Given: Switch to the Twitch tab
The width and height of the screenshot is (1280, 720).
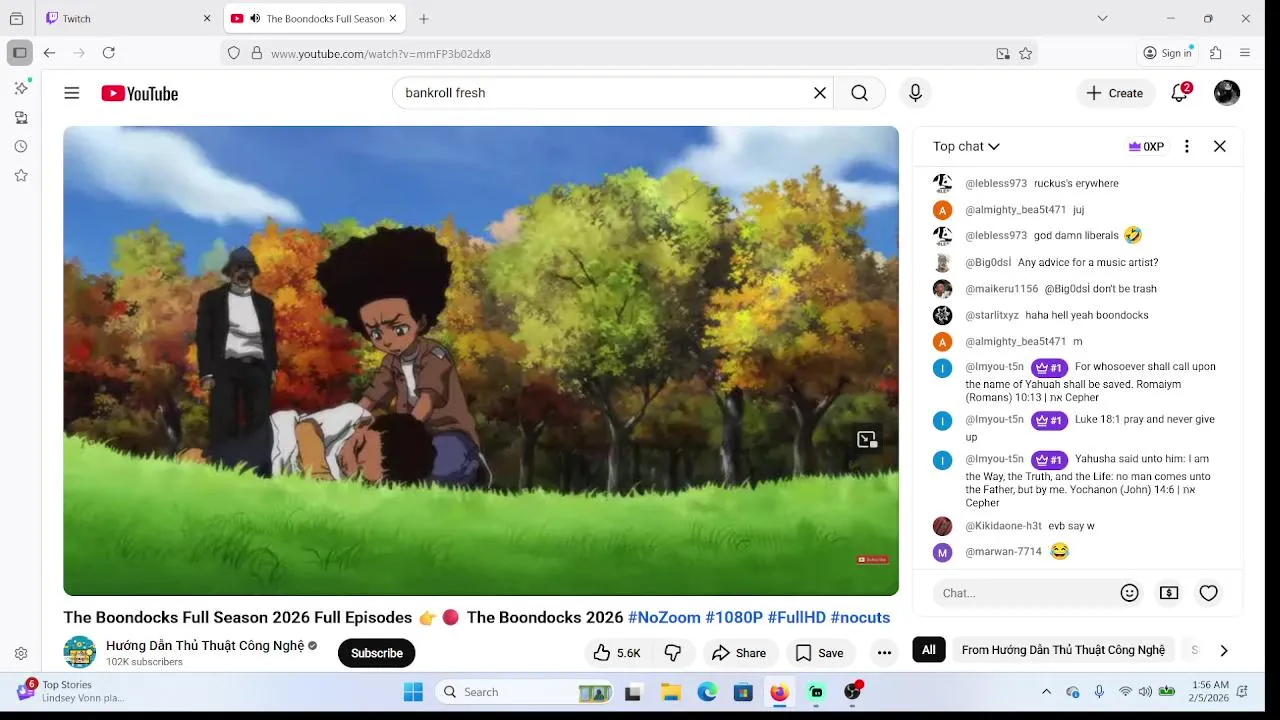Looking at the screenshot, I should pos(128,18).
